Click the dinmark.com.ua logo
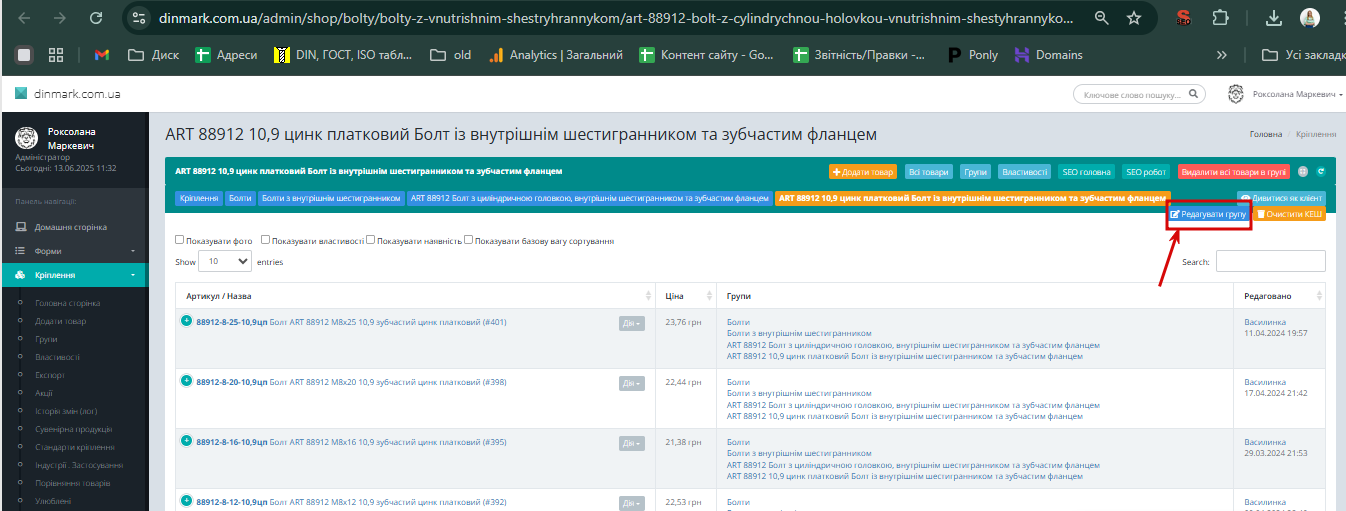The image size is (1346, 511). coord(68,94)
